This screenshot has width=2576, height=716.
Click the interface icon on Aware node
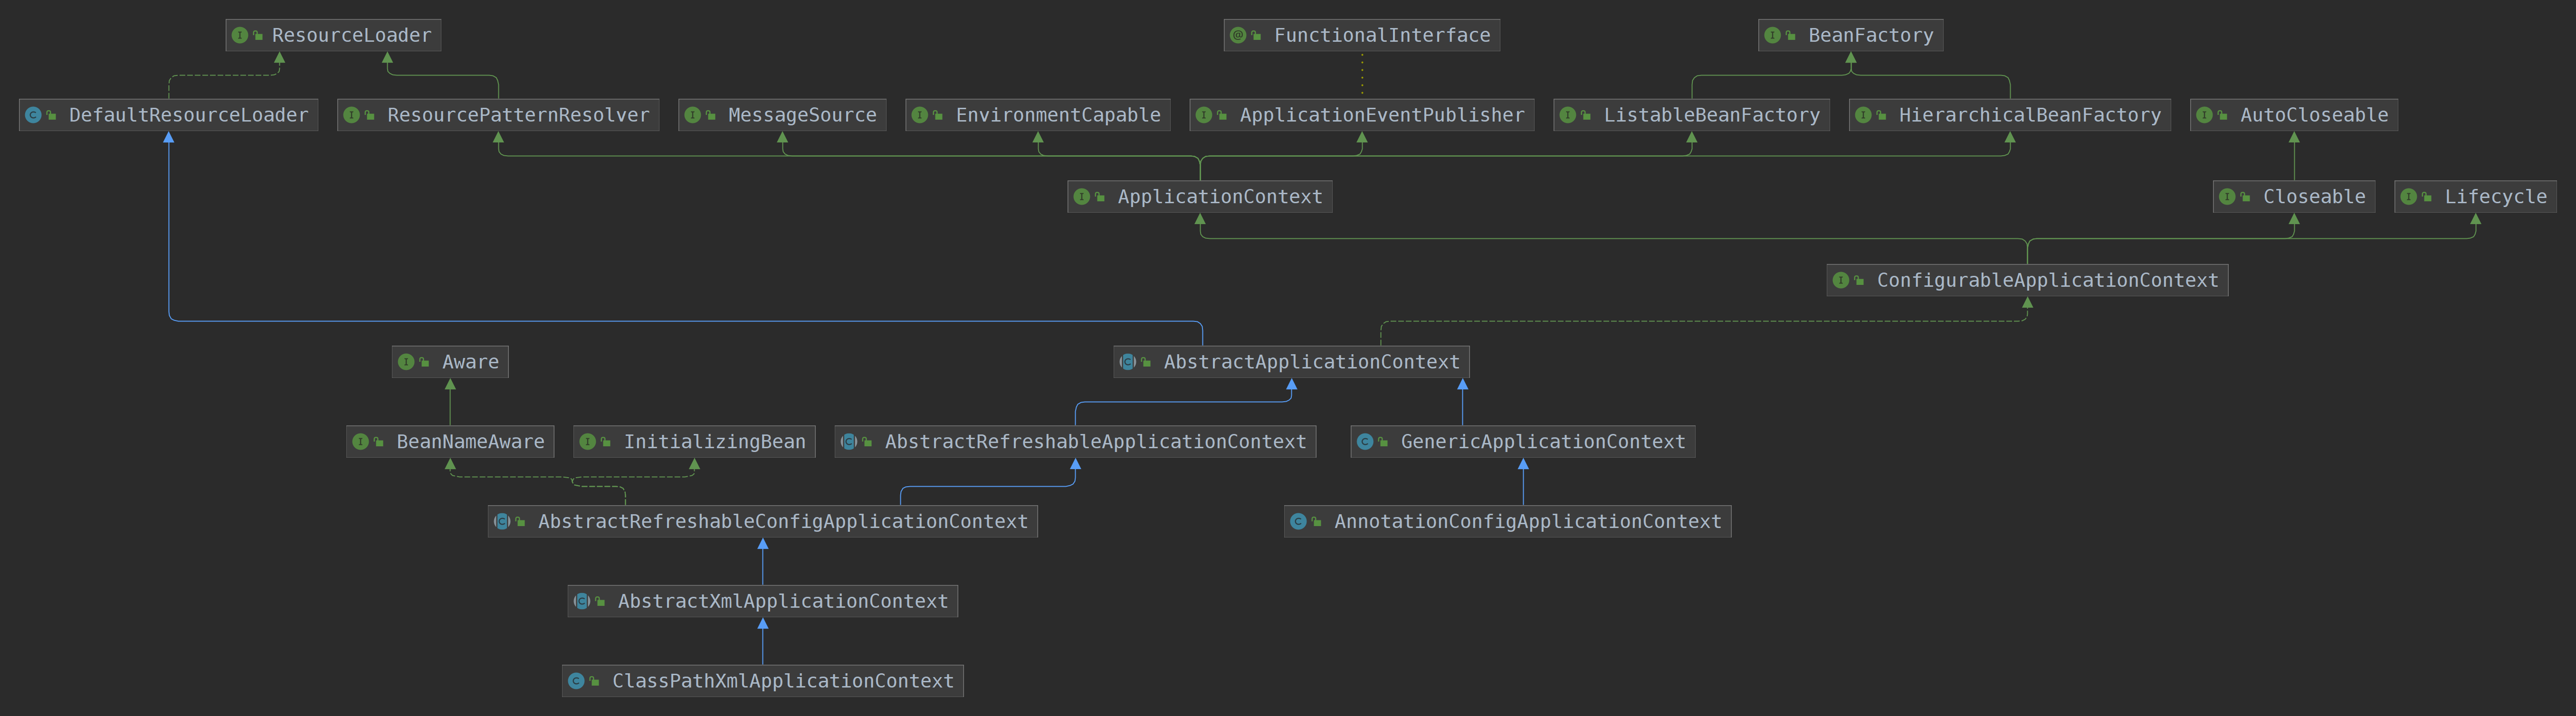[x=406, y=362]
